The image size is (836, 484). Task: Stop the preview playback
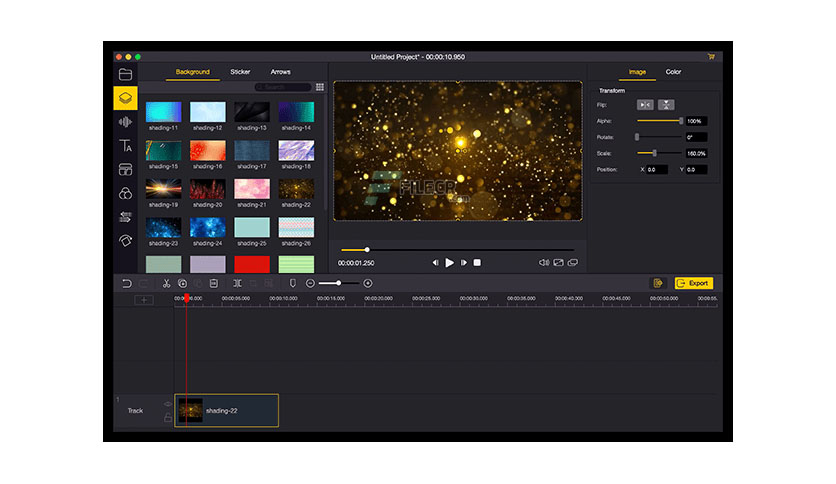tap(477, 263)
